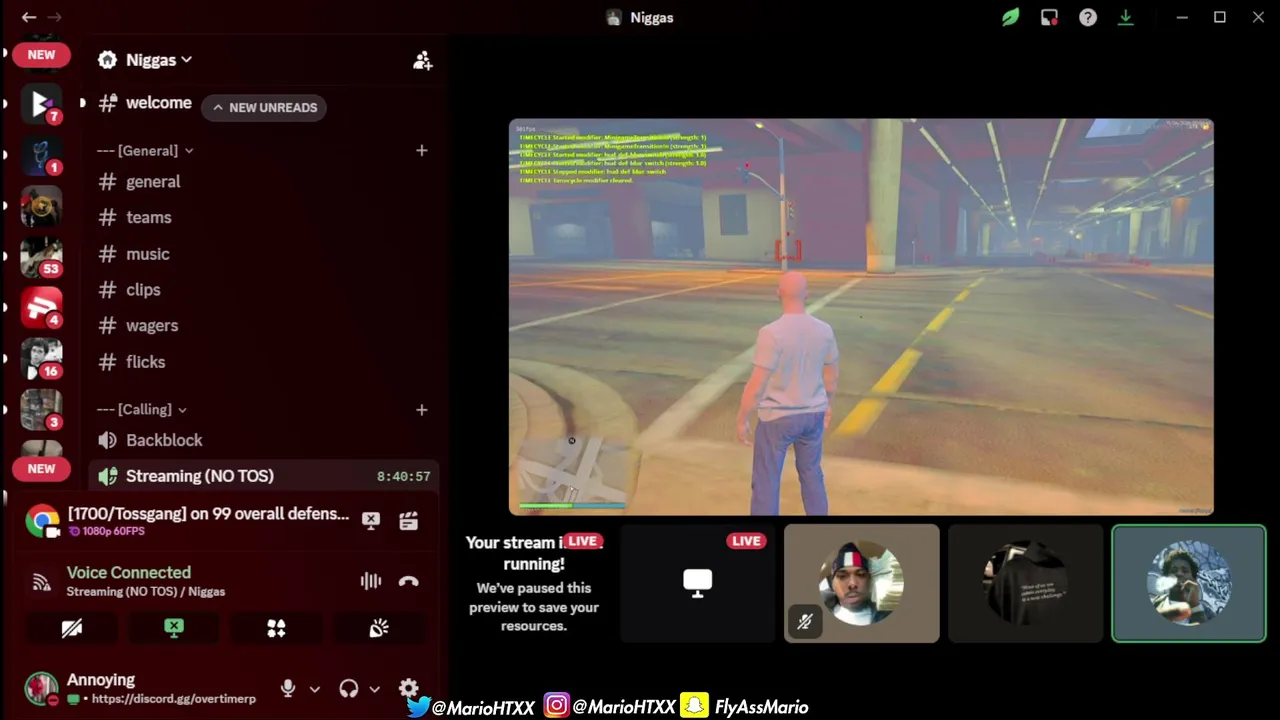Open server icon with 16 unread badge

pos(41,359)
